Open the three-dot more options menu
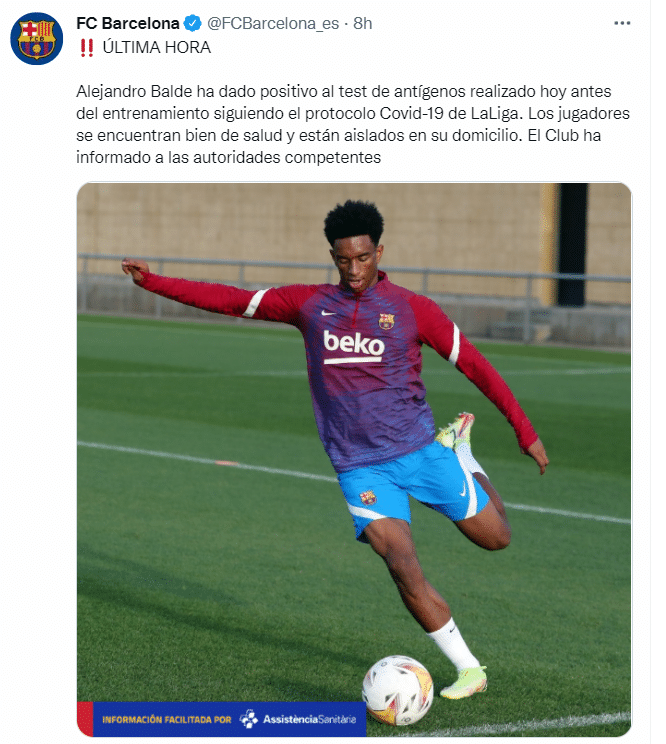 point(622,23)
